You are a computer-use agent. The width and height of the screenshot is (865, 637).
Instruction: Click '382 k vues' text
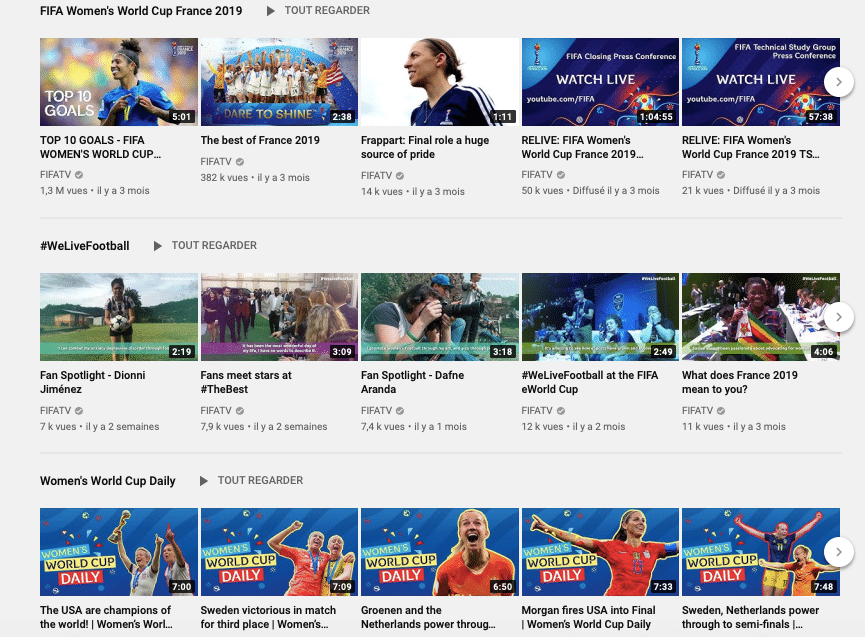point(224,178)
